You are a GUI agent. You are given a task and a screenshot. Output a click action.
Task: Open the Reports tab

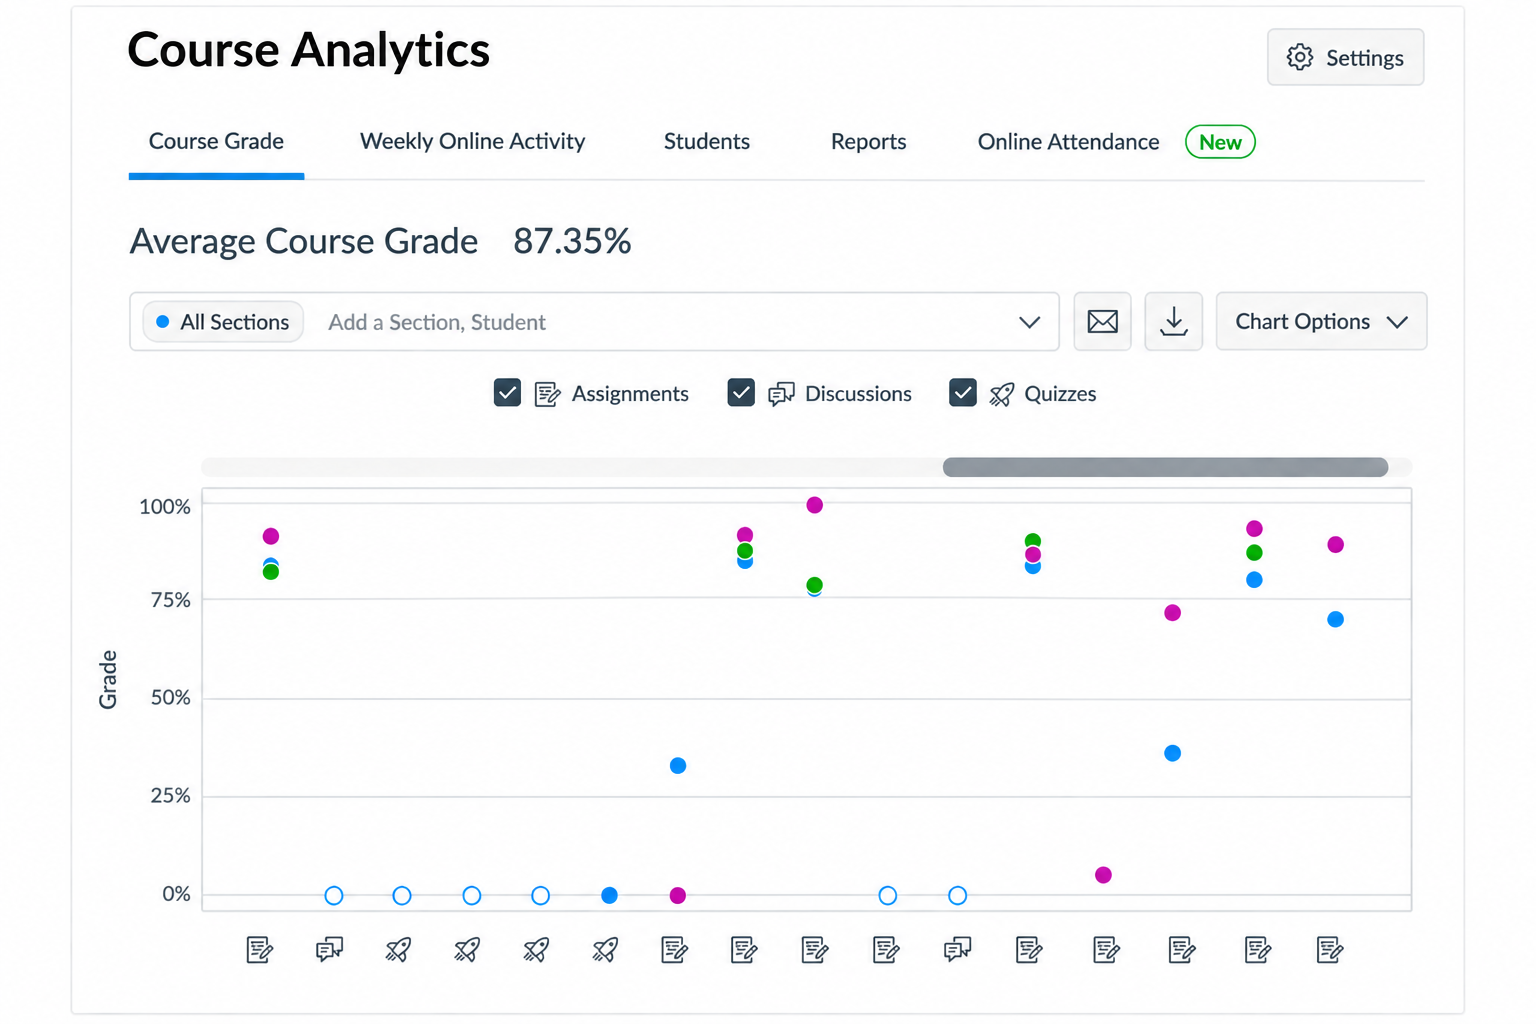[868, 142]
